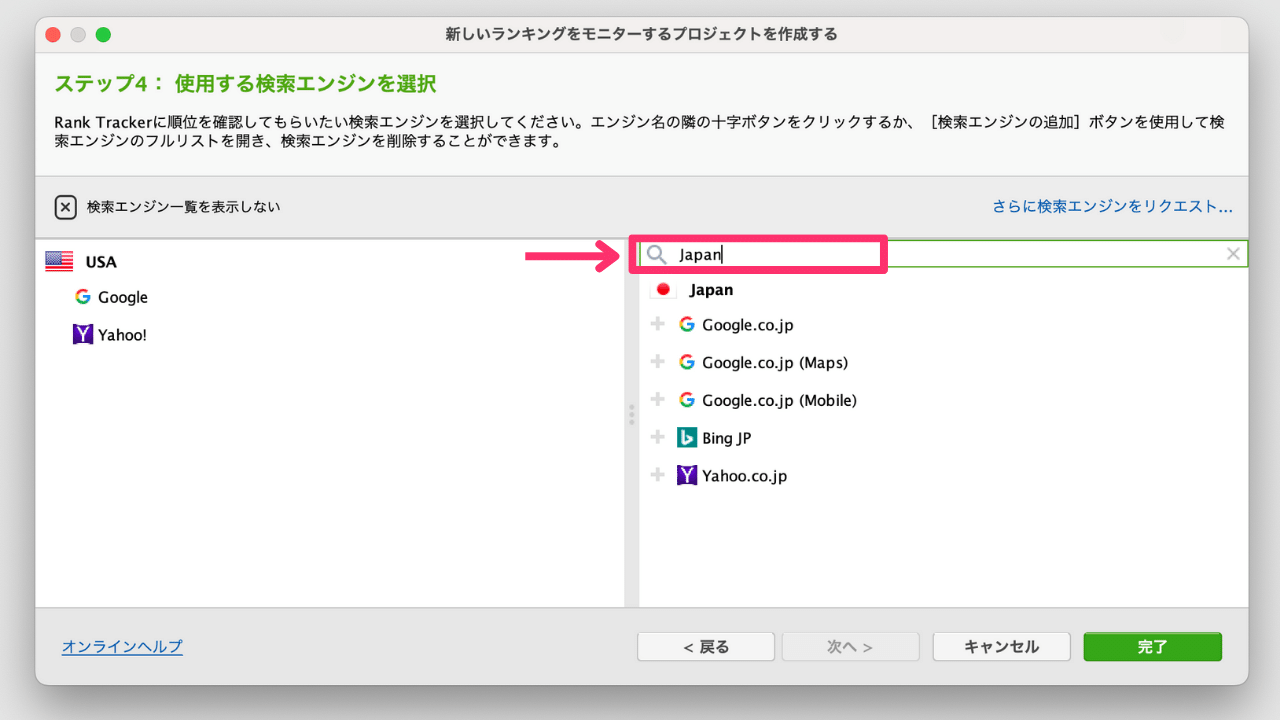Click the Google logo of Google.co.jp (Maps)
The width and height of the screenshot is (1280, 720).
(686, 362)
